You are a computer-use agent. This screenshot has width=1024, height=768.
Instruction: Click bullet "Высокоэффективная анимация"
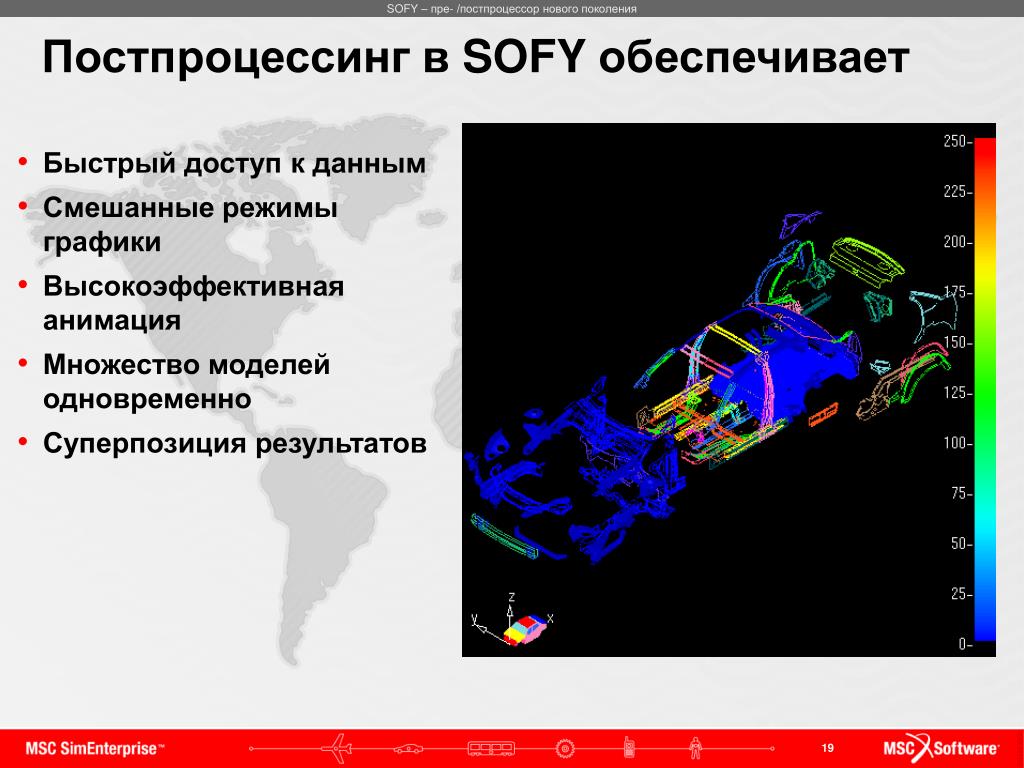click(193, 303)
